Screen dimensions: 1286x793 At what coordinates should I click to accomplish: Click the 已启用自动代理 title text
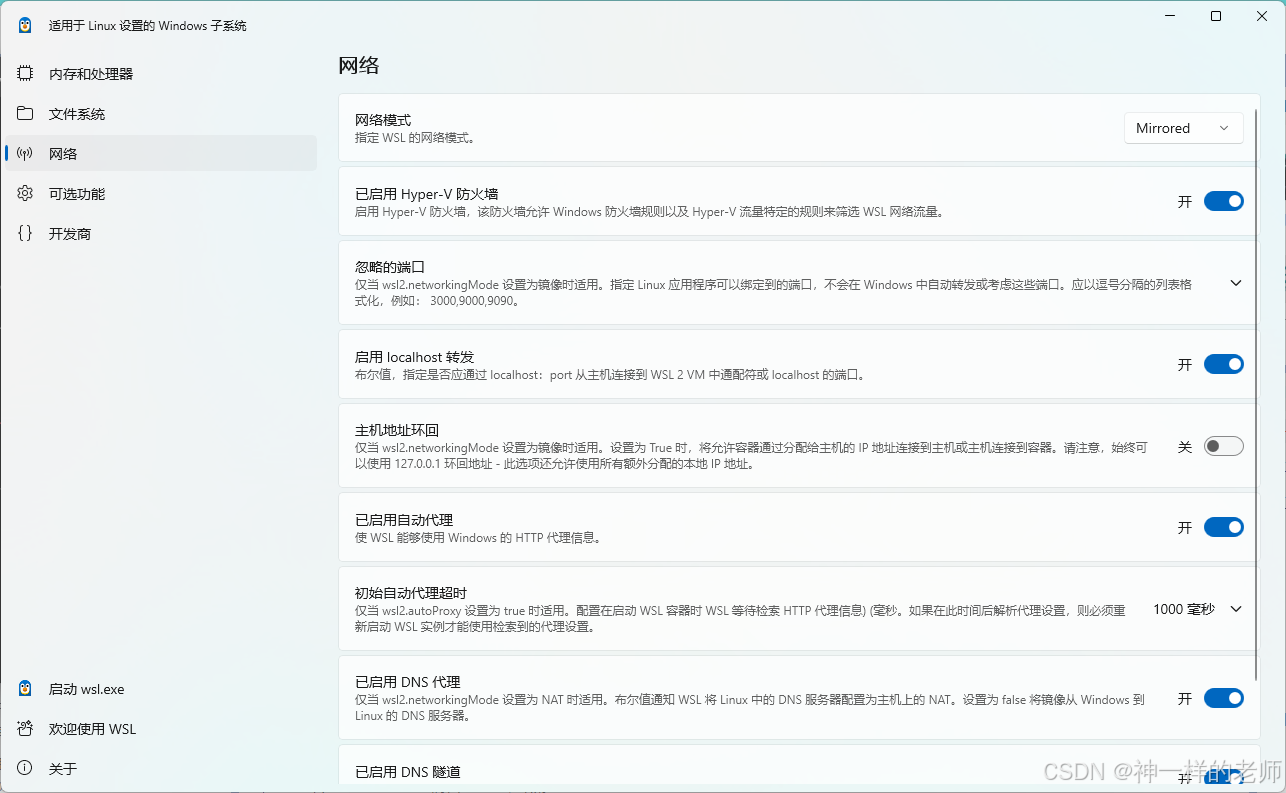[x=404, y=520]
